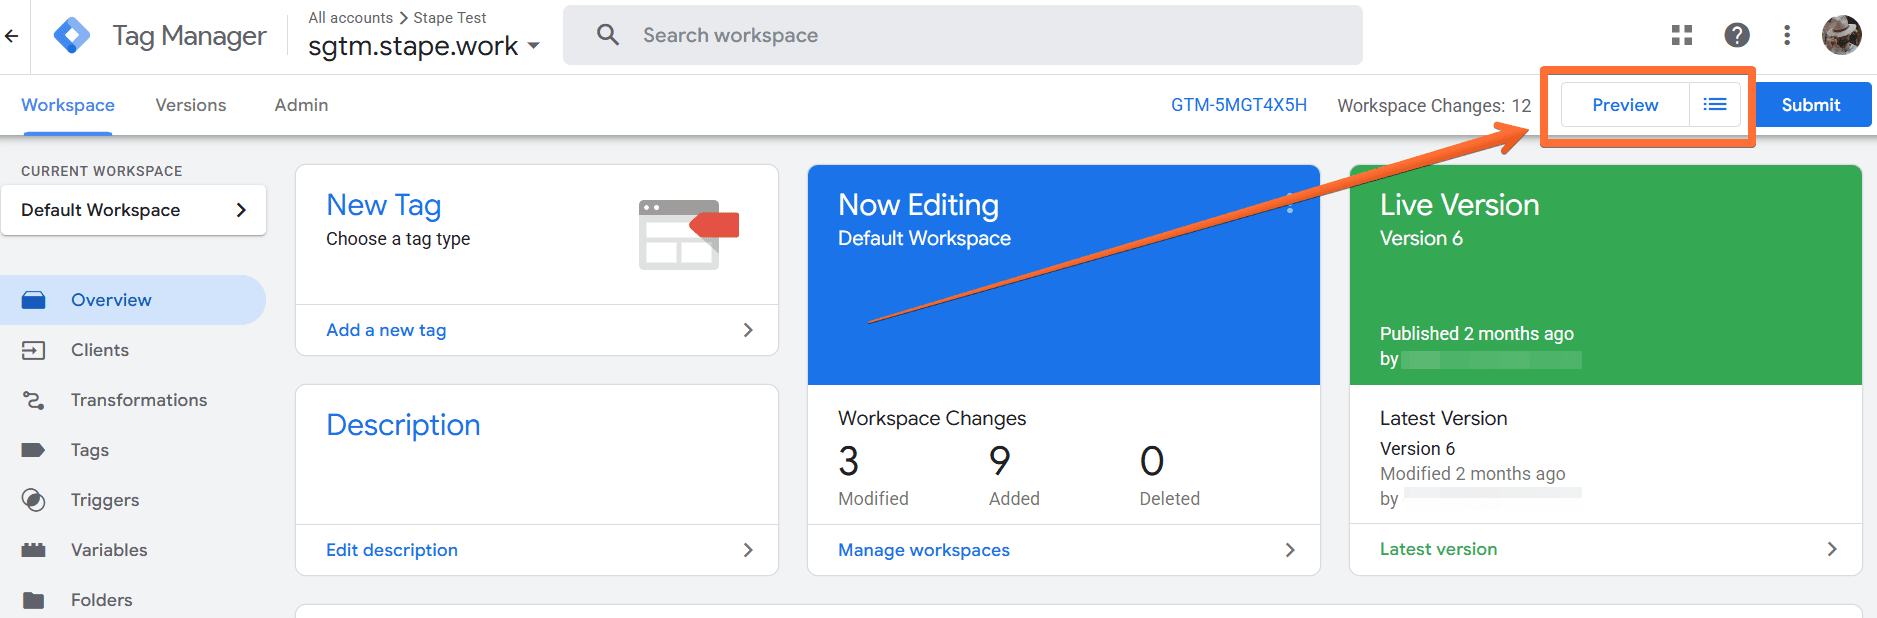Click the Tag Manager logo icon
1877x618 pixels.
click(72, 36)
